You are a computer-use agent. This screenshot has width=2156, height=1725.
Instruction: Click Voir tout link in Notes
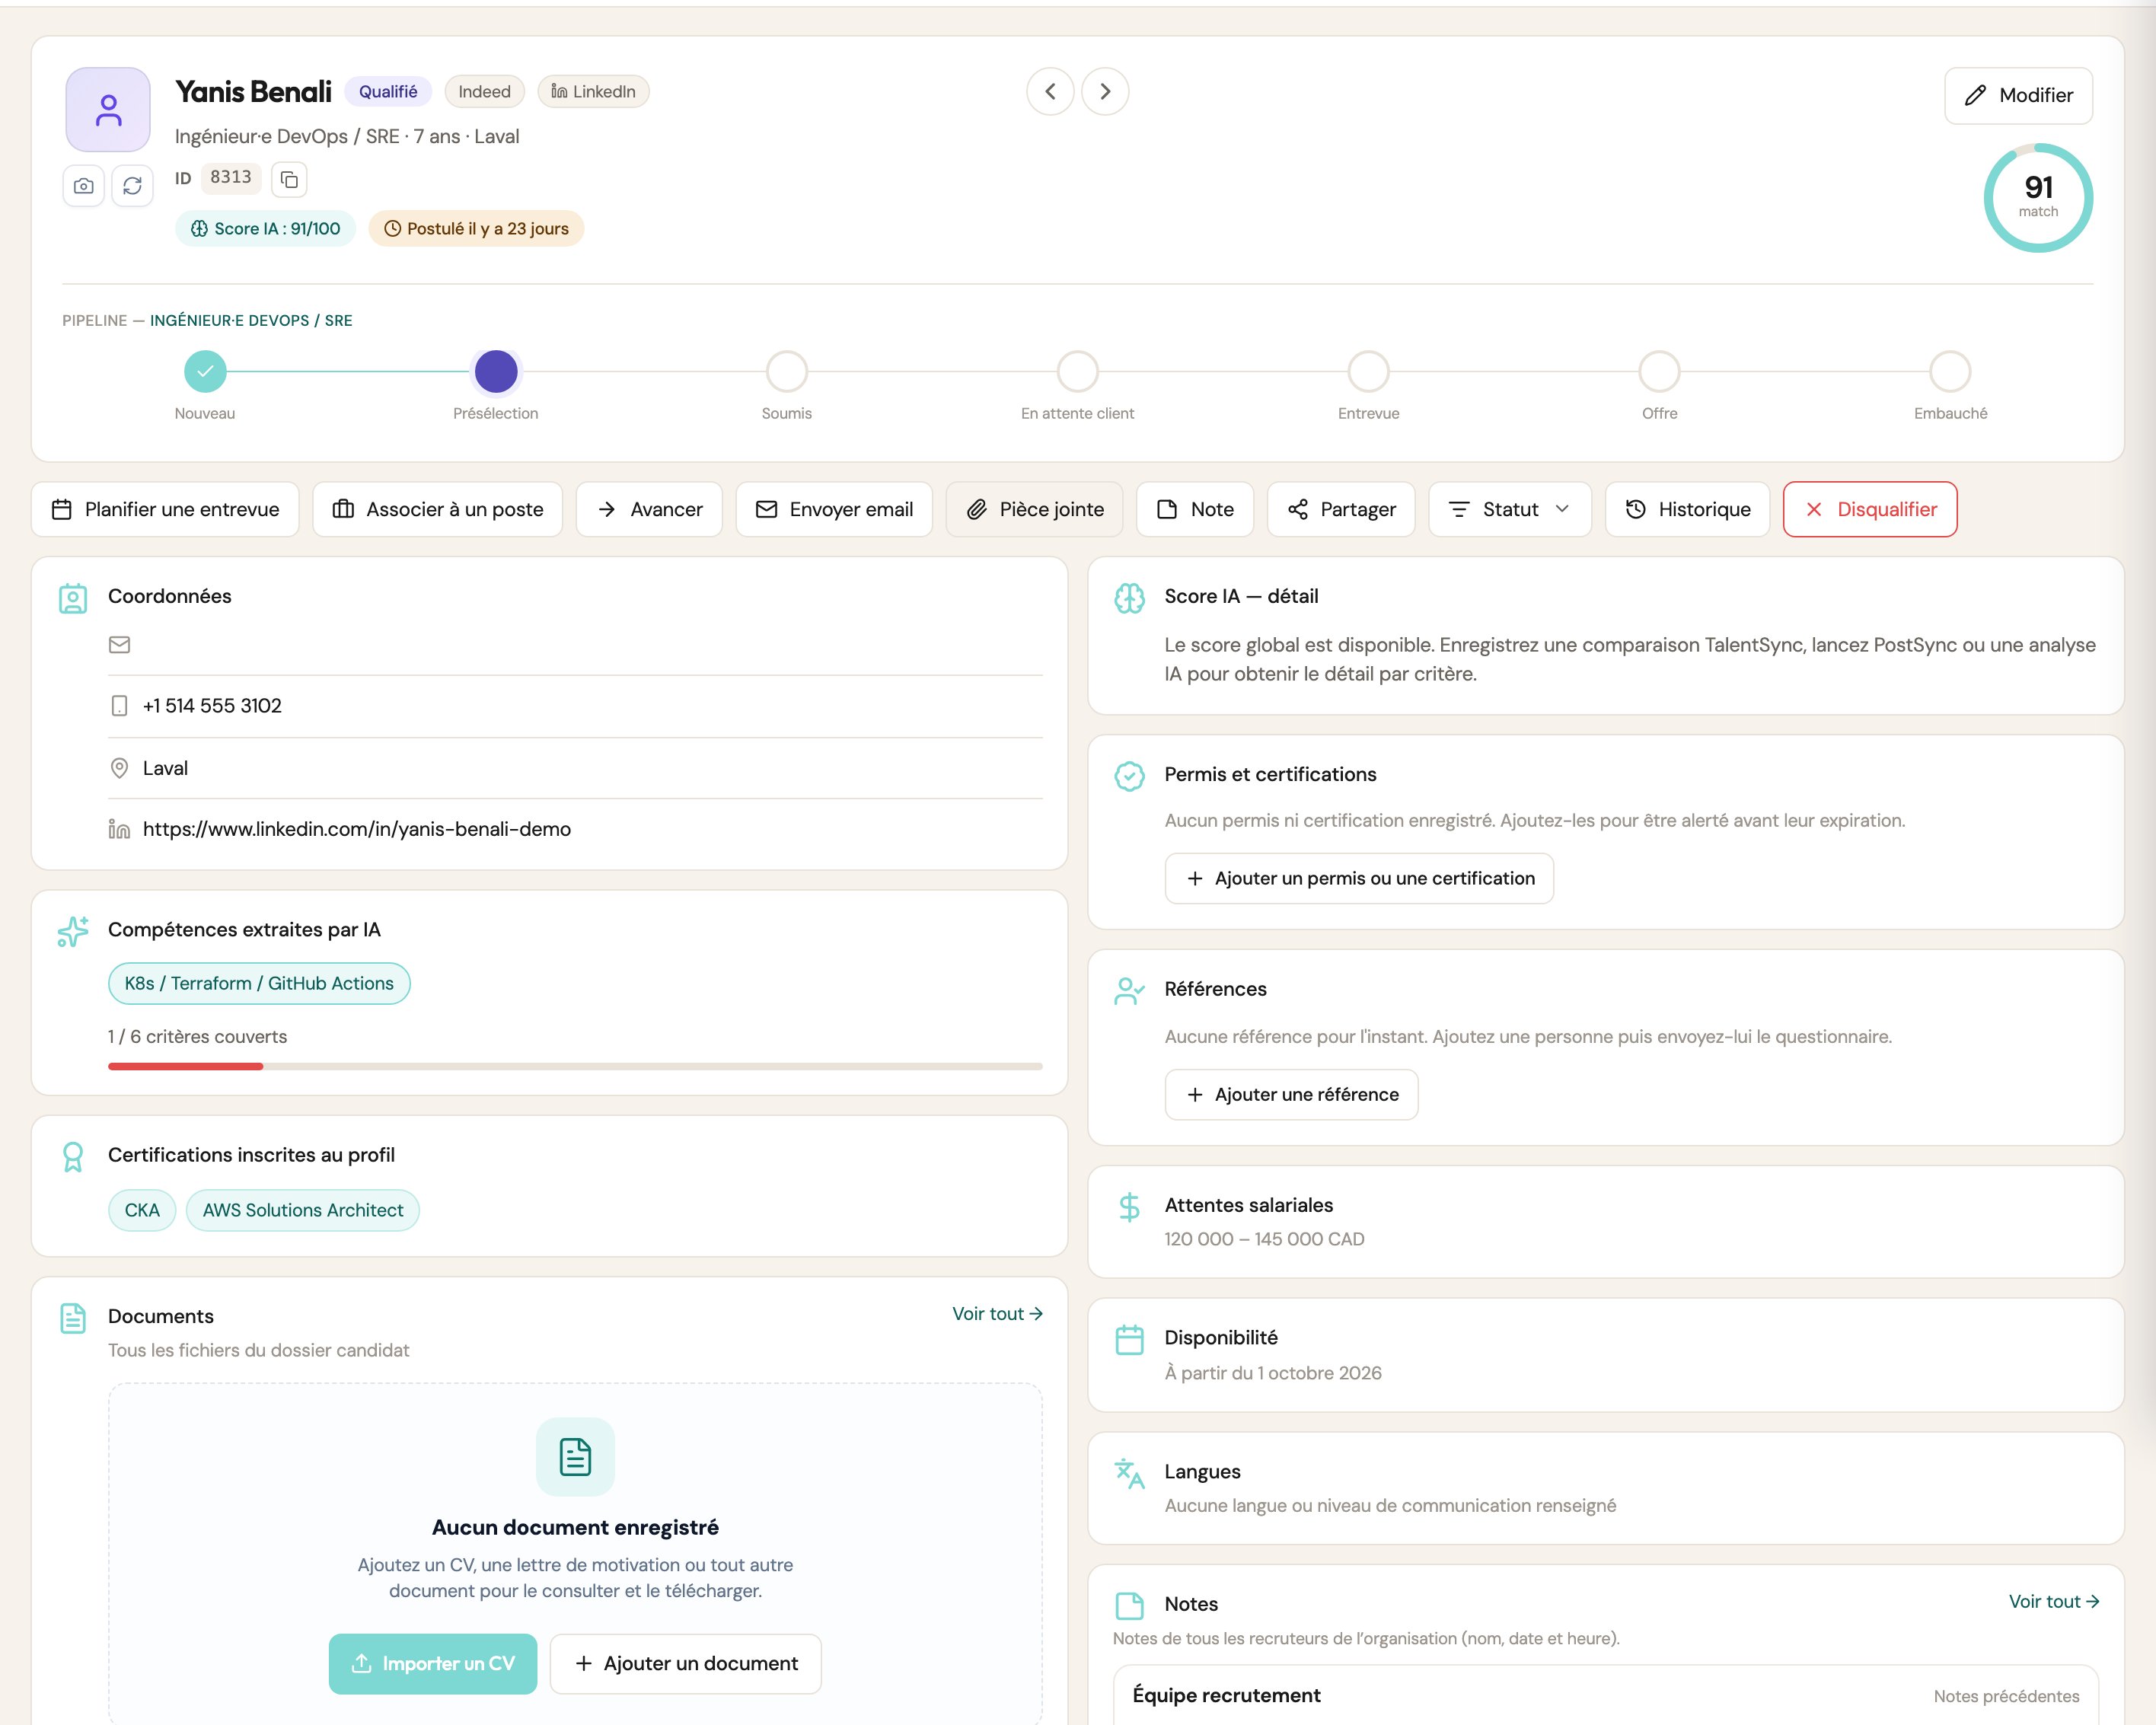coord(2054,1602)
